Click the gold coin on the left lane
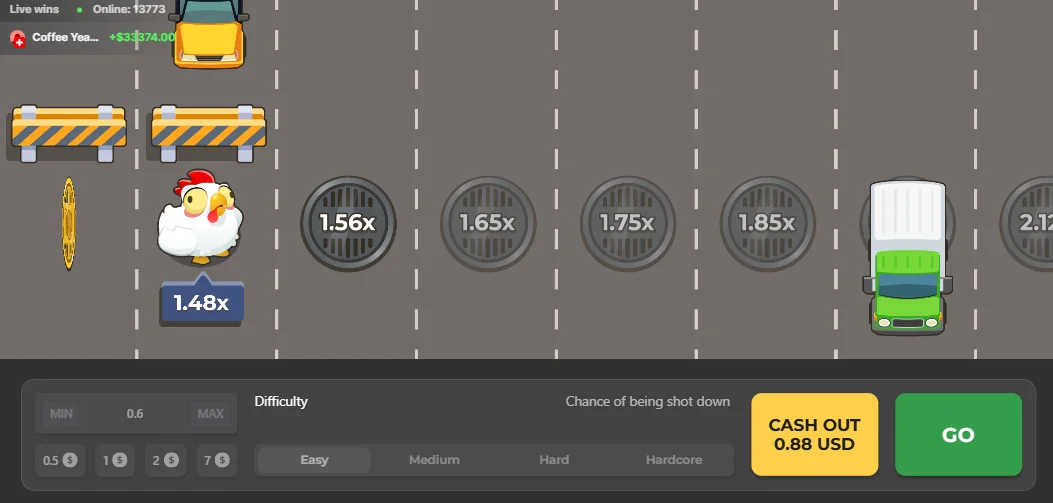The image size is (1053, 503). 68,224
